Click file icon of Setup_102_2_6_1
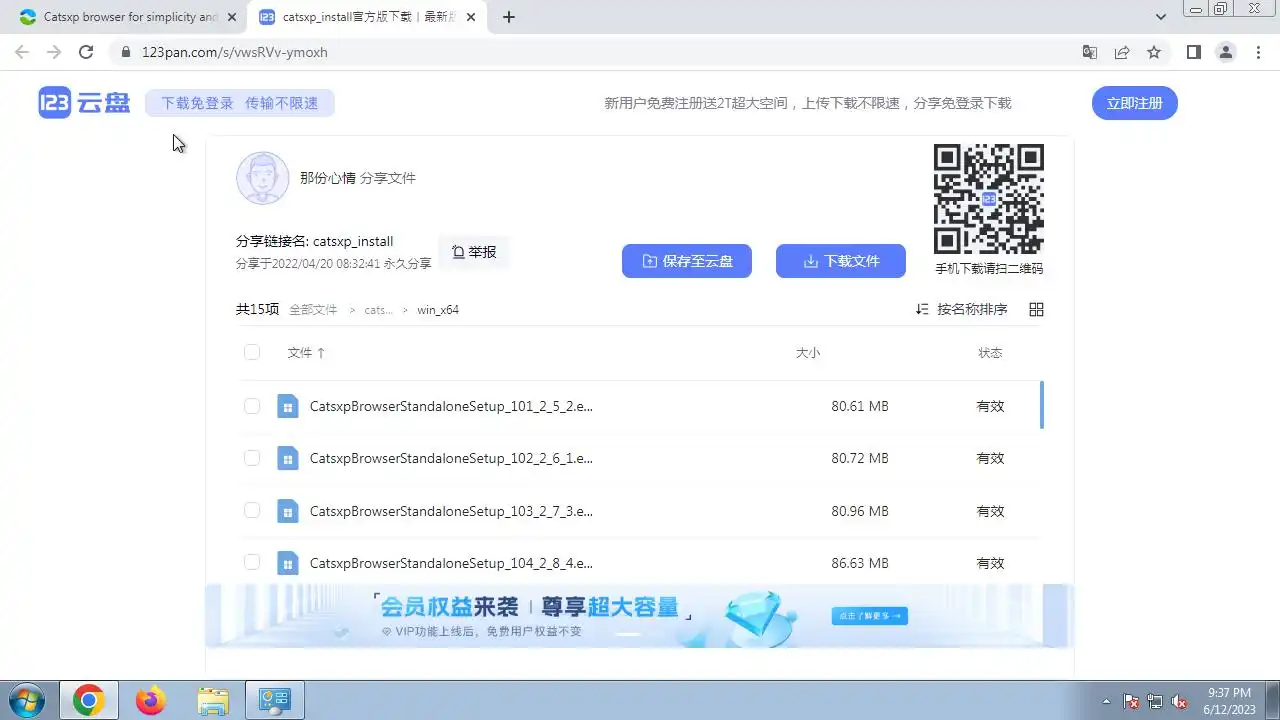Viewport: 1280px width, 720px height. tap(288, 458)
